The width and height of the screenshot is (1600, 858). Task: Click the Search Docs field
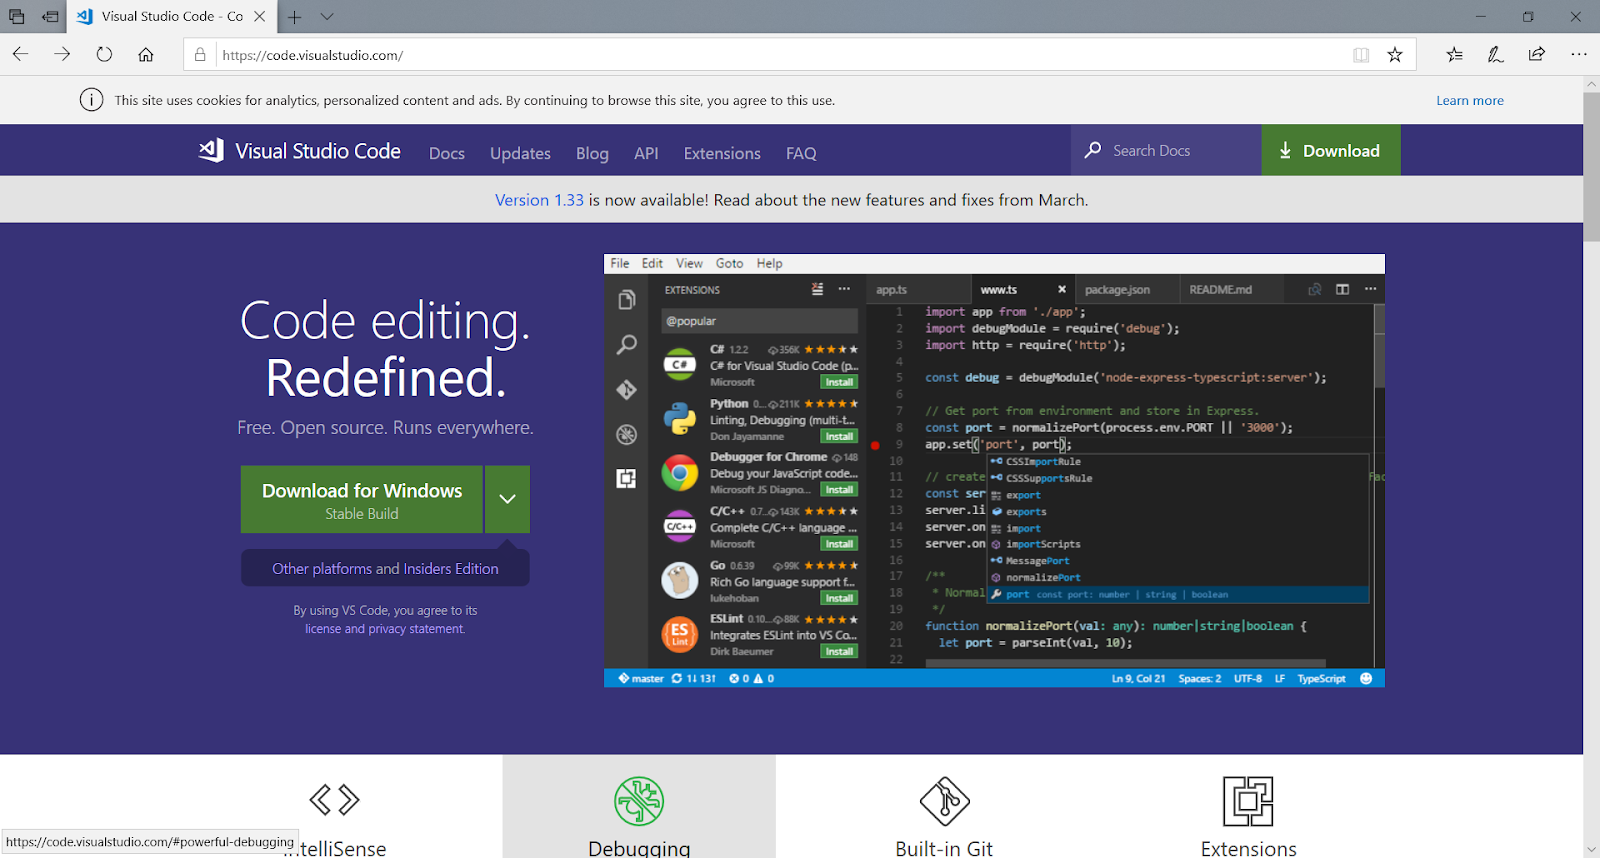[1166, 150]
